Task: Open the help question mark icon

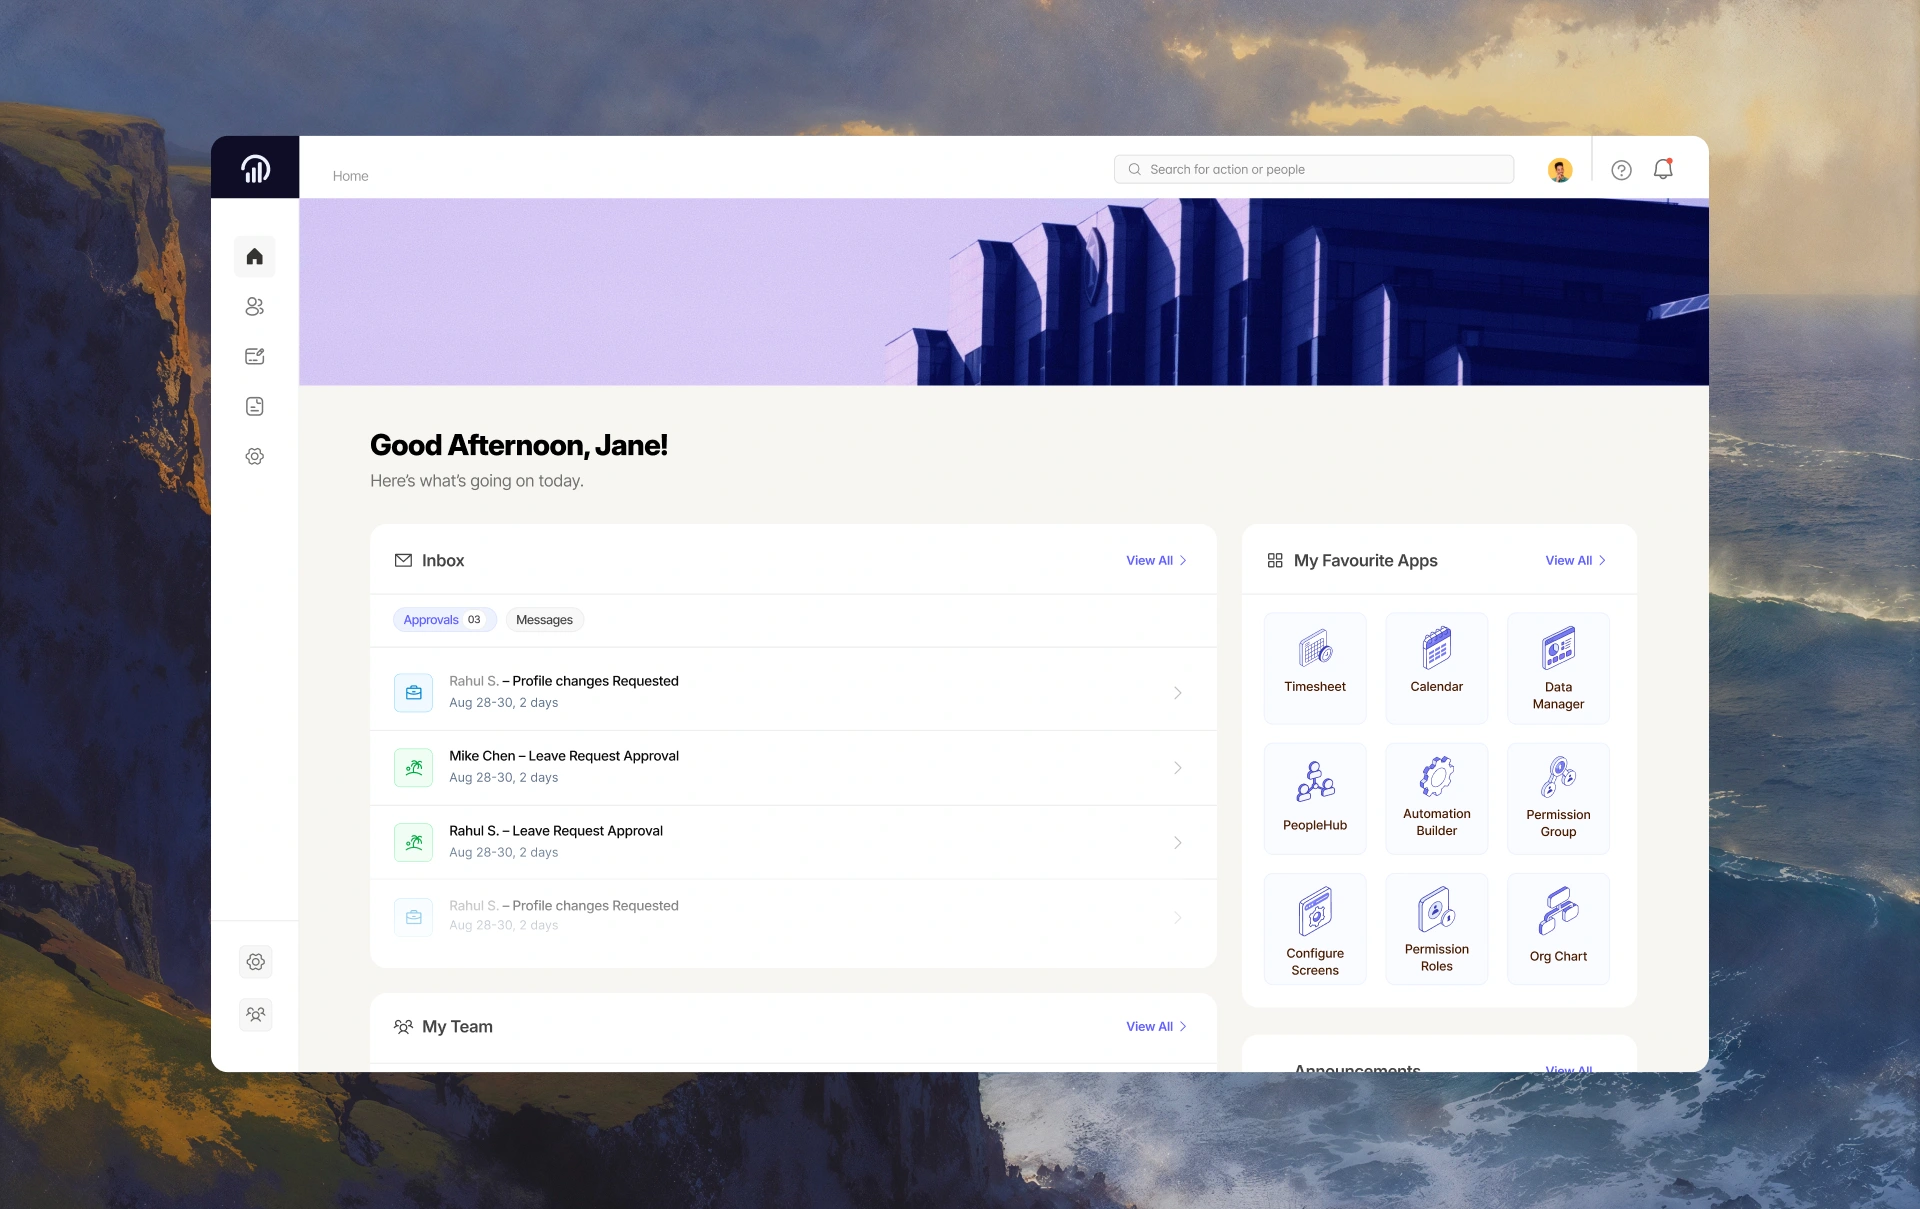Action: pos(1621,170)
